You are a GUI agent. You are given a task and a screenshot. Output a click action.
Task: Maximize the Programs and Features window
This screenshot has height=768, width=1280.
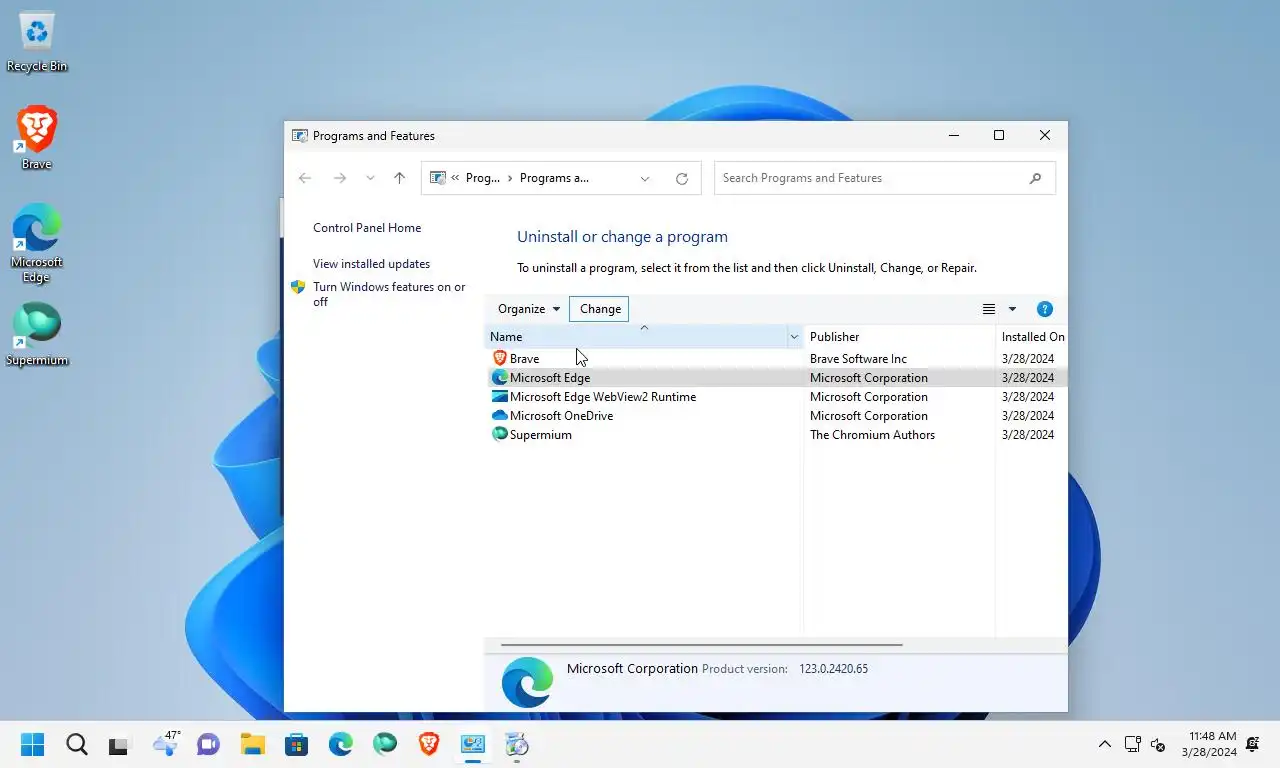[x=998, y=135]
